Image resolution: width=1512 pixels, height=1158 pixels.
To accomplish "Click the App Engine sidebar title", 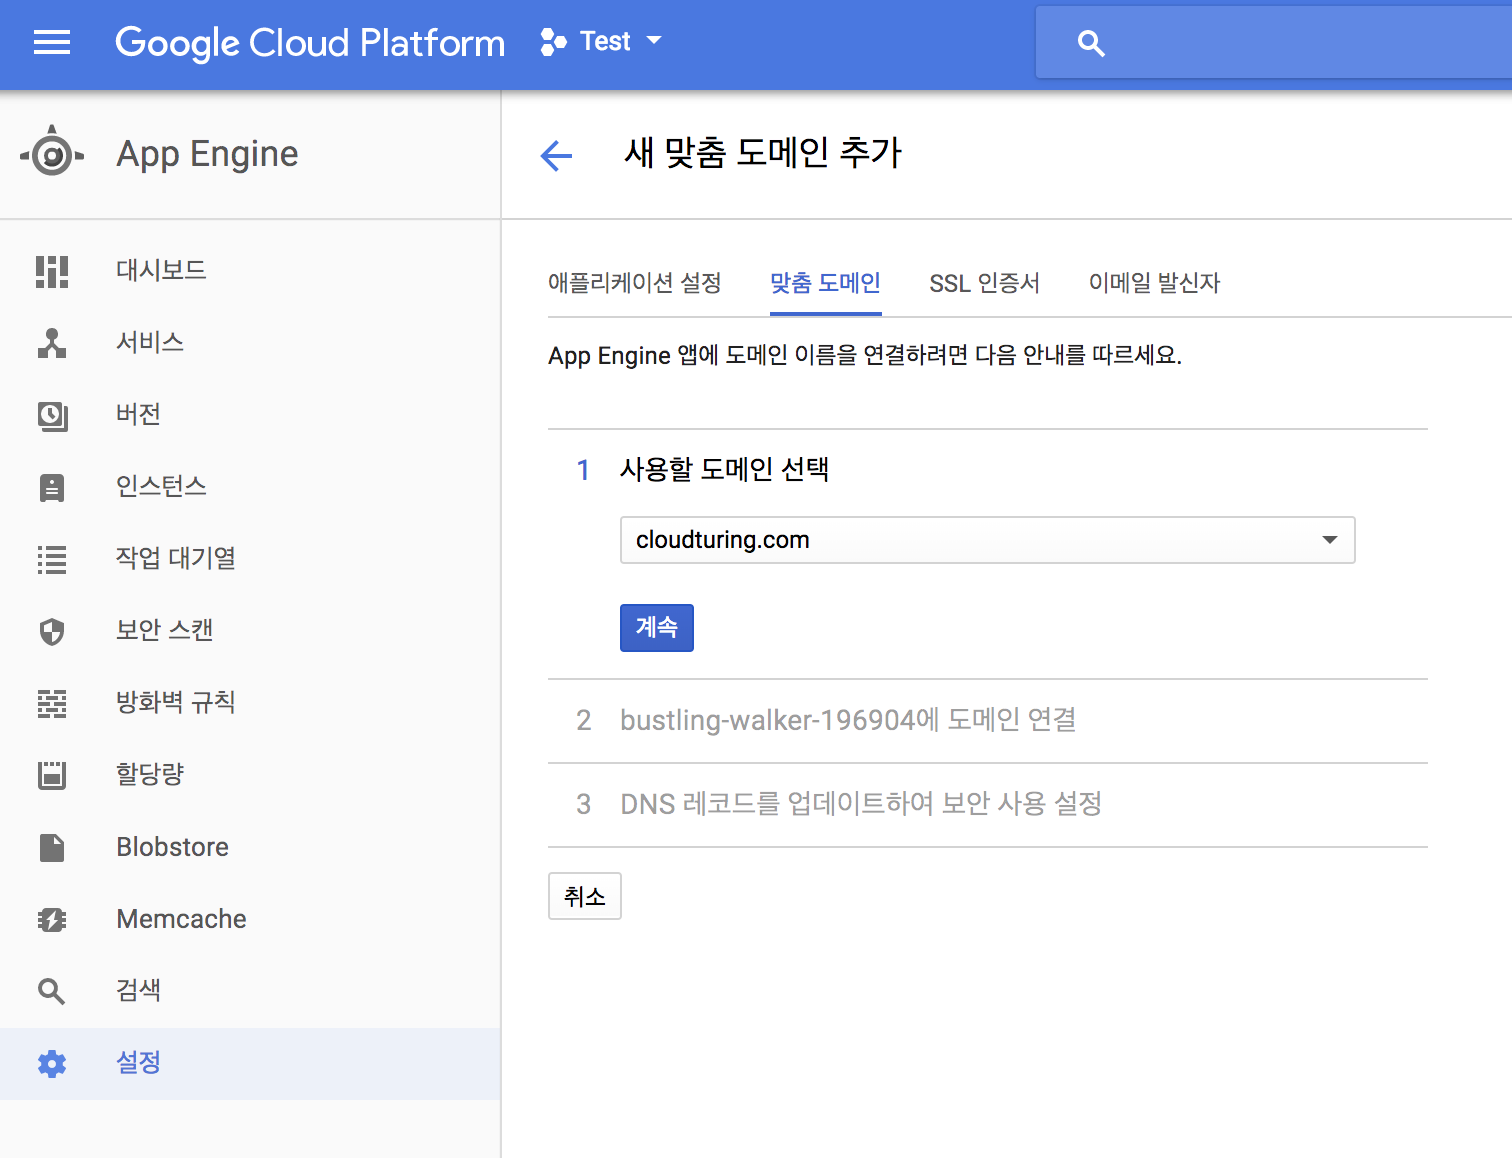I will pos(207,154).
